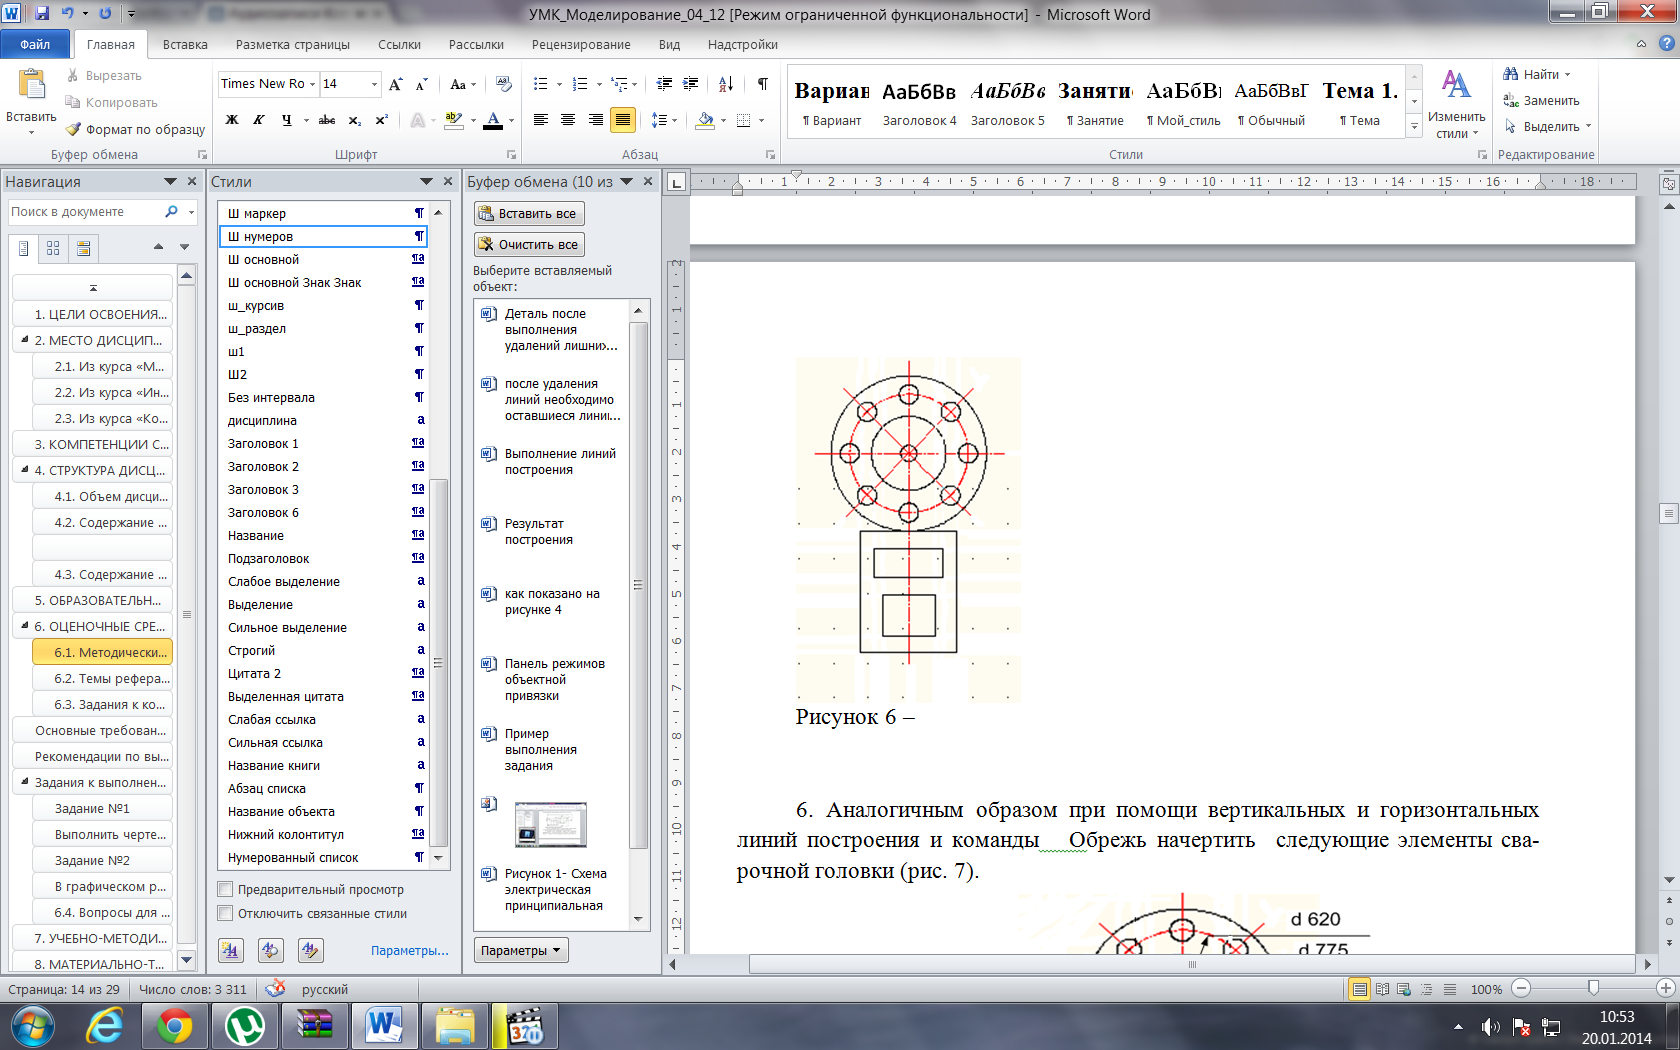Switch to Вставка ribbon tab
1680x1050 pixels.
click(185, 44)
